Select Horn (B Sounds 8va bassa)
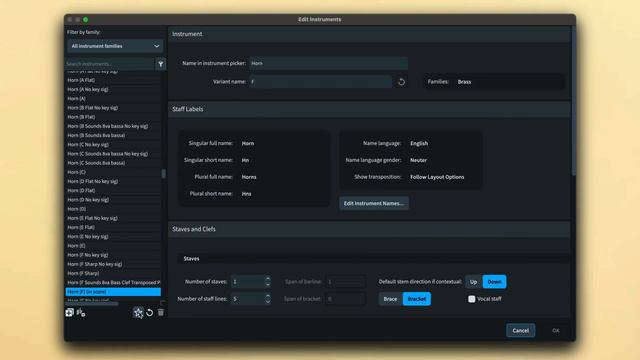 click(113, 135)
